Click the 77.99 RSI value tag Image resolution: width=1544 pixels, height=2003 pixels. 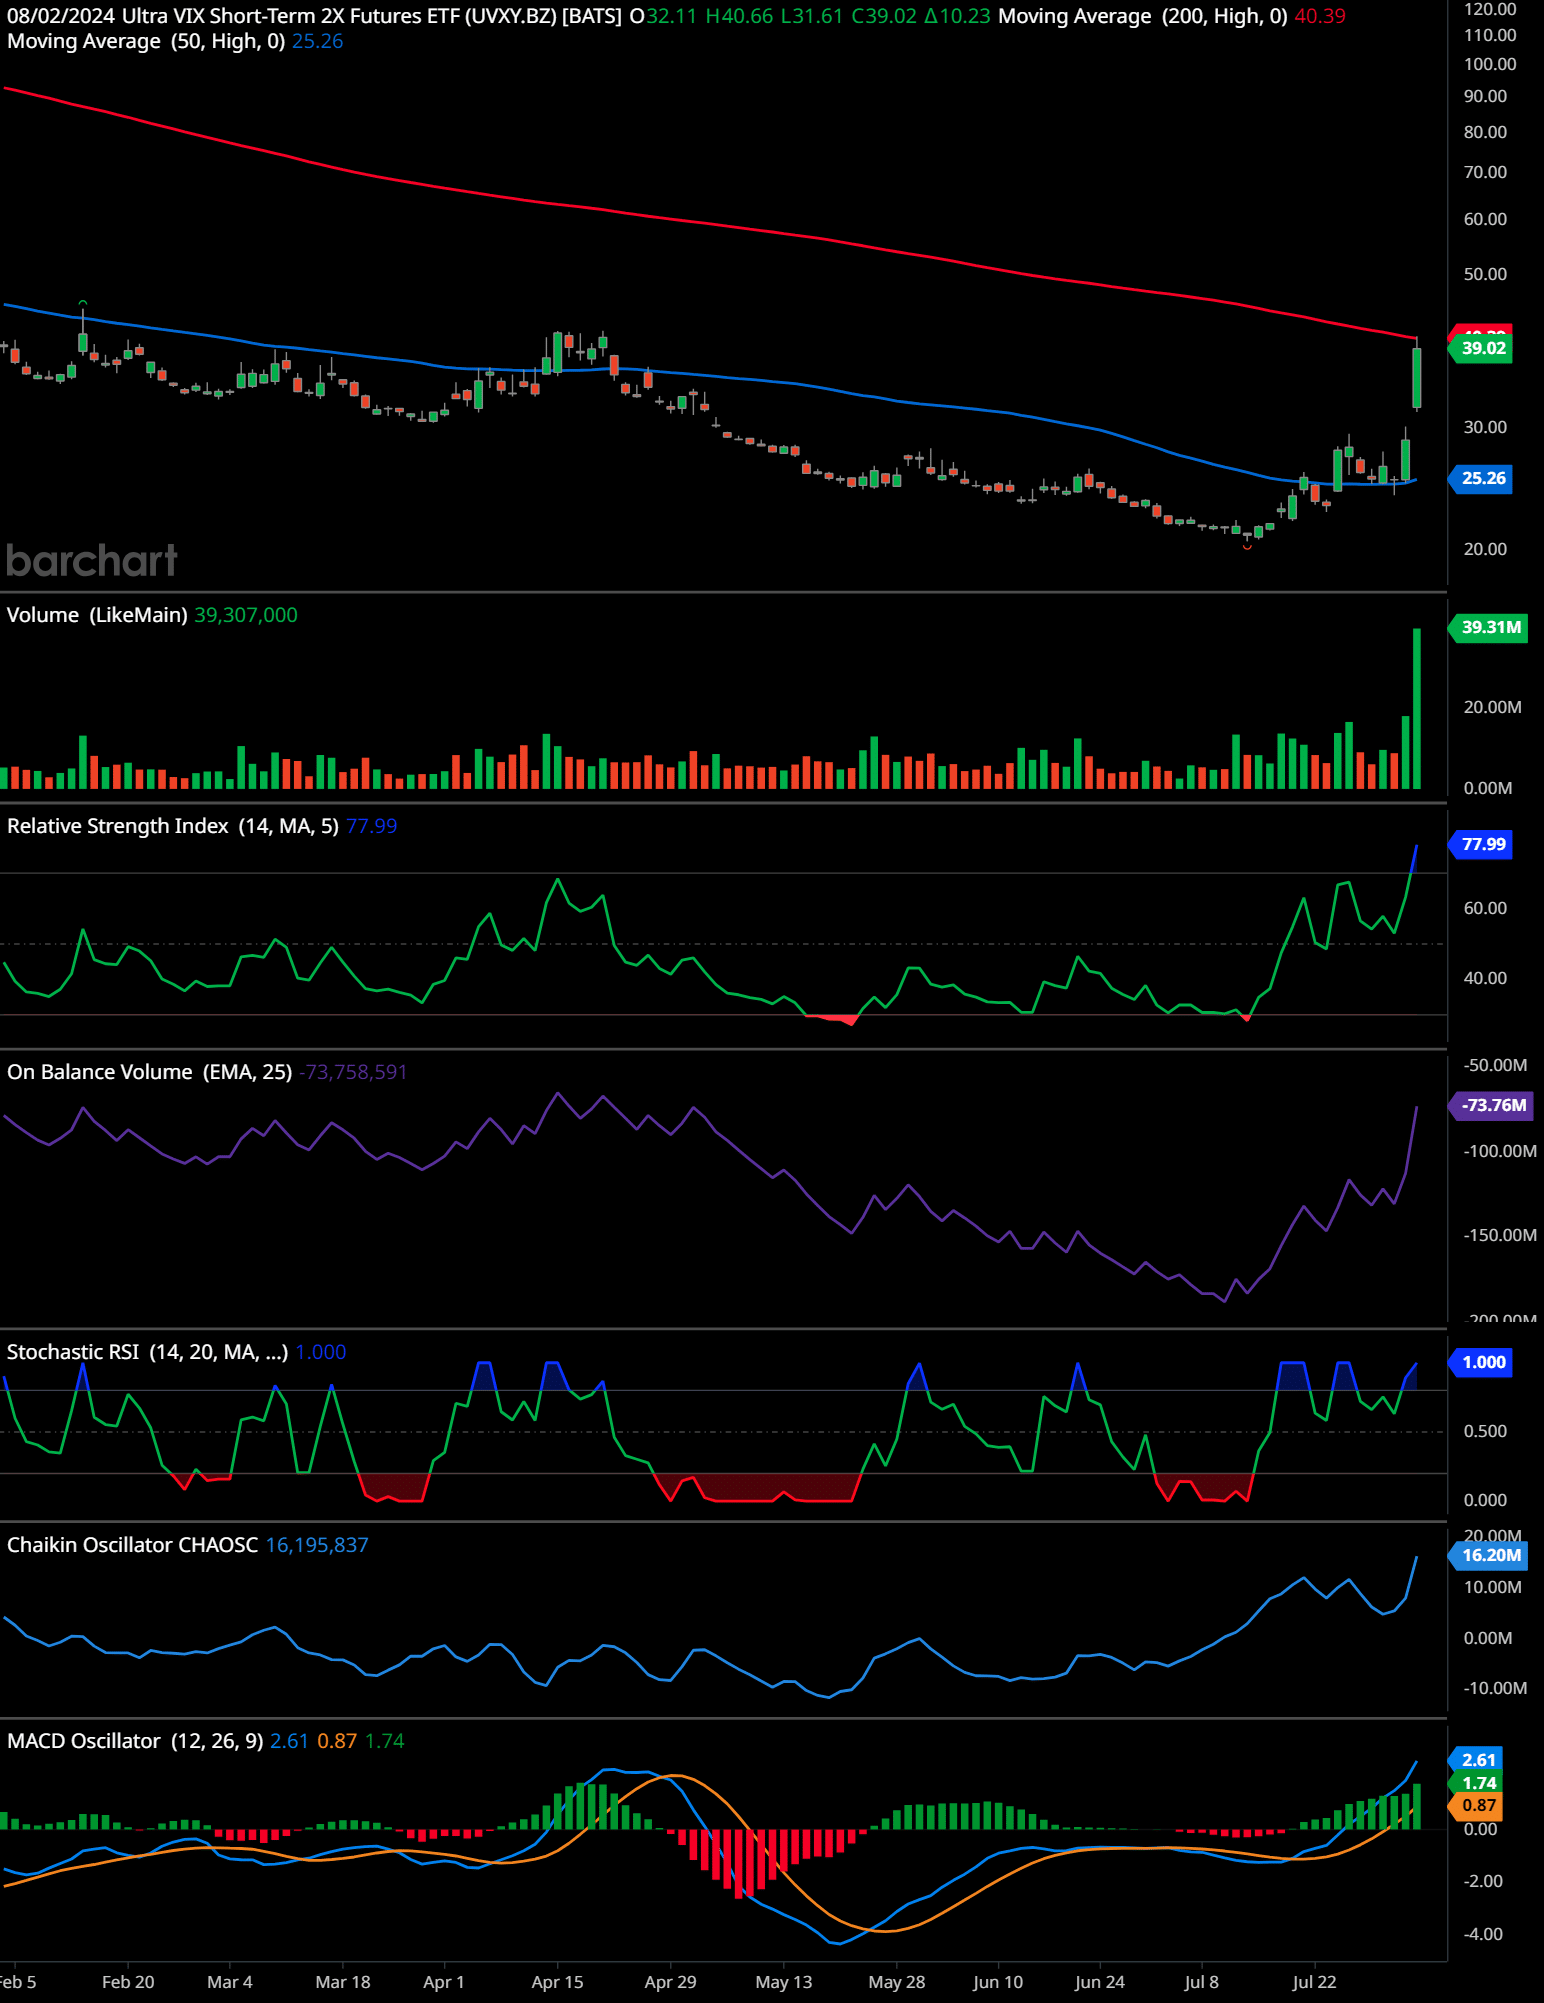pos(1482,844)
